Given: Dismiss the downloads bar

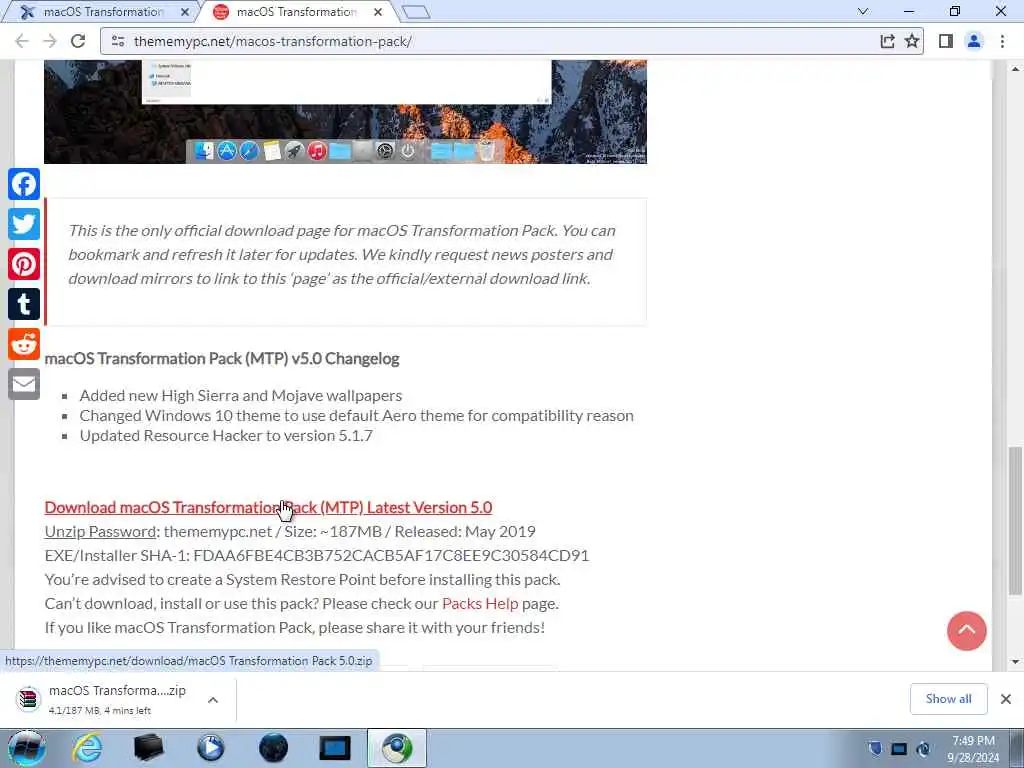Looking at the screenshot, I should pyautogui.click(x=1006, y=699).
